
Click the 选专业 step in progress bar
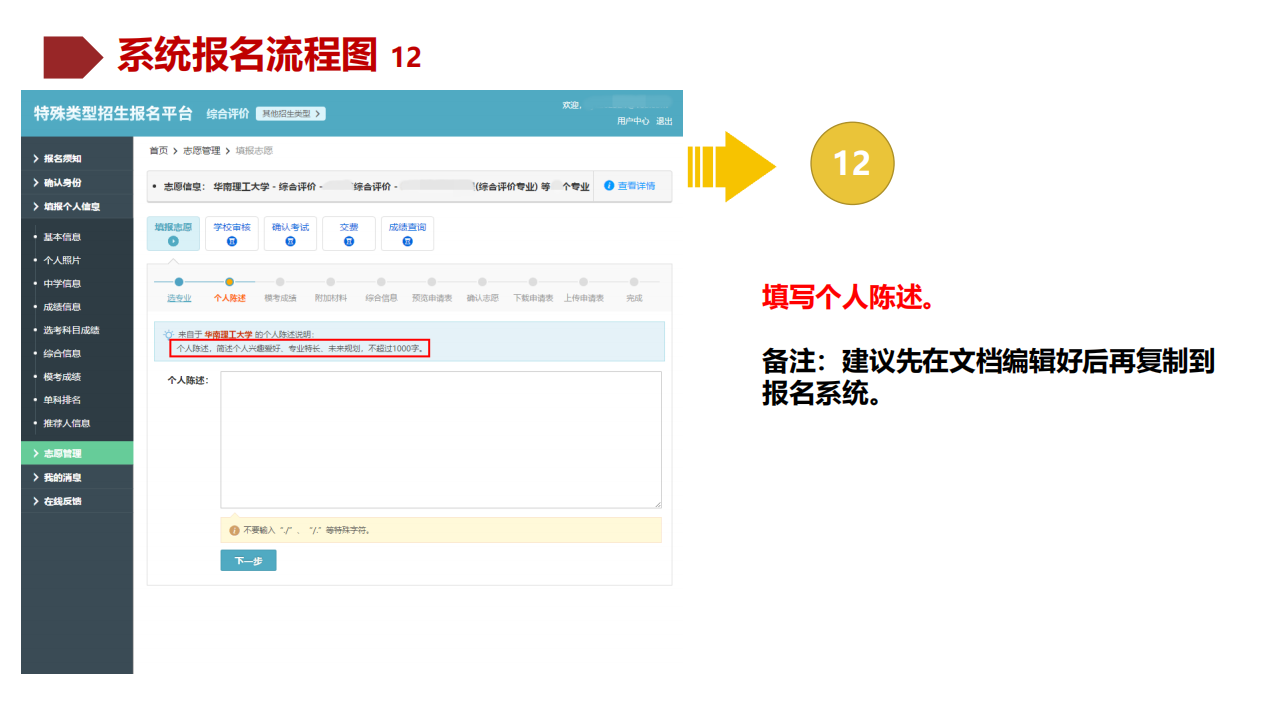(179, 298)
